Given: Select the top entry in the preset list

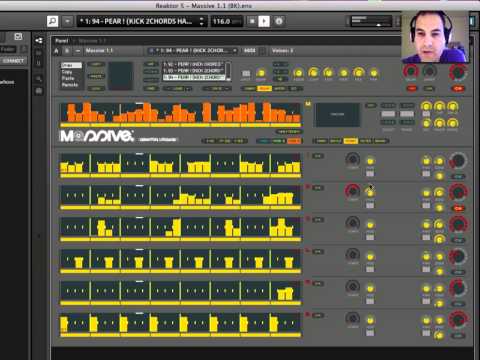Looking at the screenshot, I should click(x=194, y=64).
